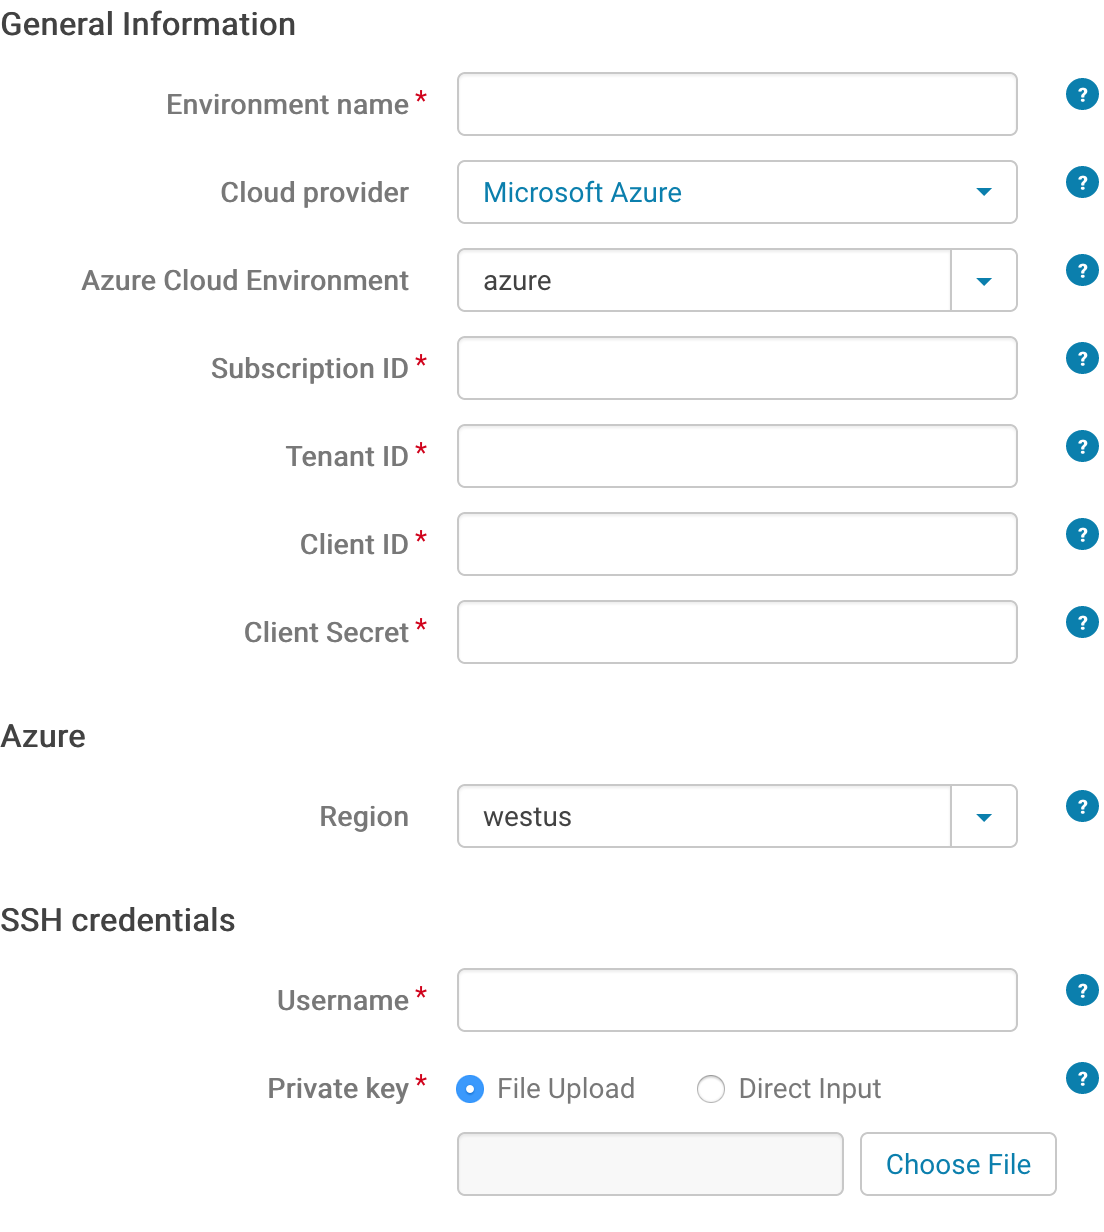The image size is (1104, 1232).
Task: Click help icon next to Client ID
Action: click(x=1082, y=535)
